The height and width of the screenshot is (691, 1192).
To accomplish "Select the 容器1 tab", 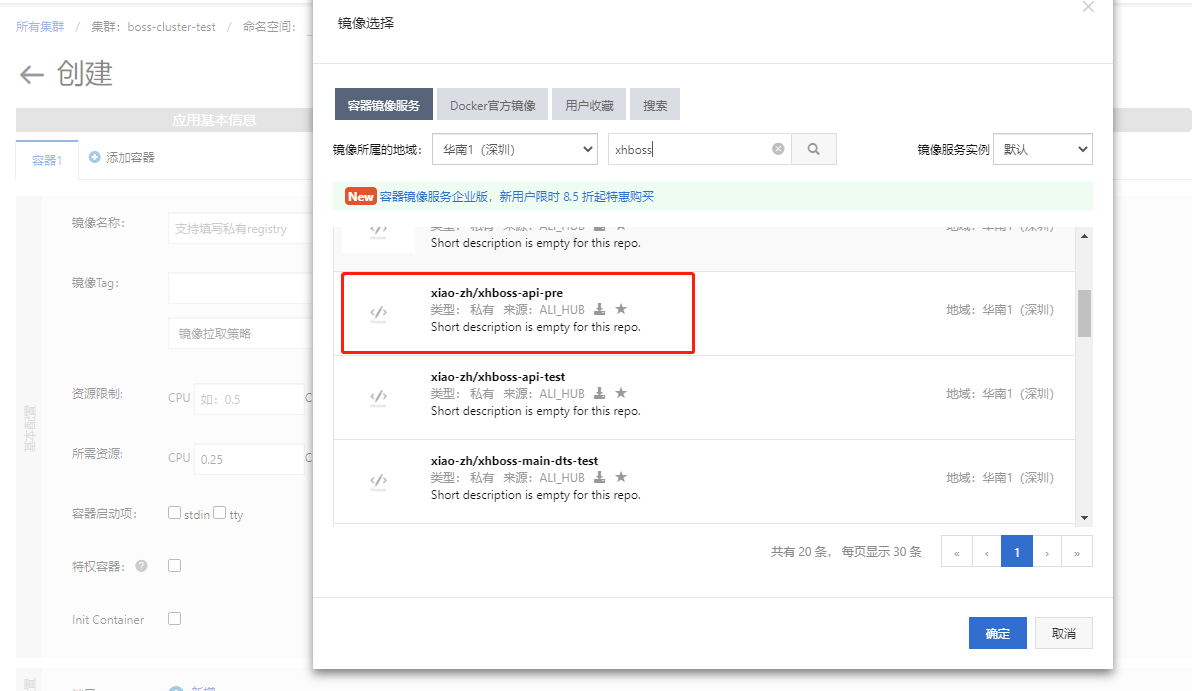I will [47, 160].
